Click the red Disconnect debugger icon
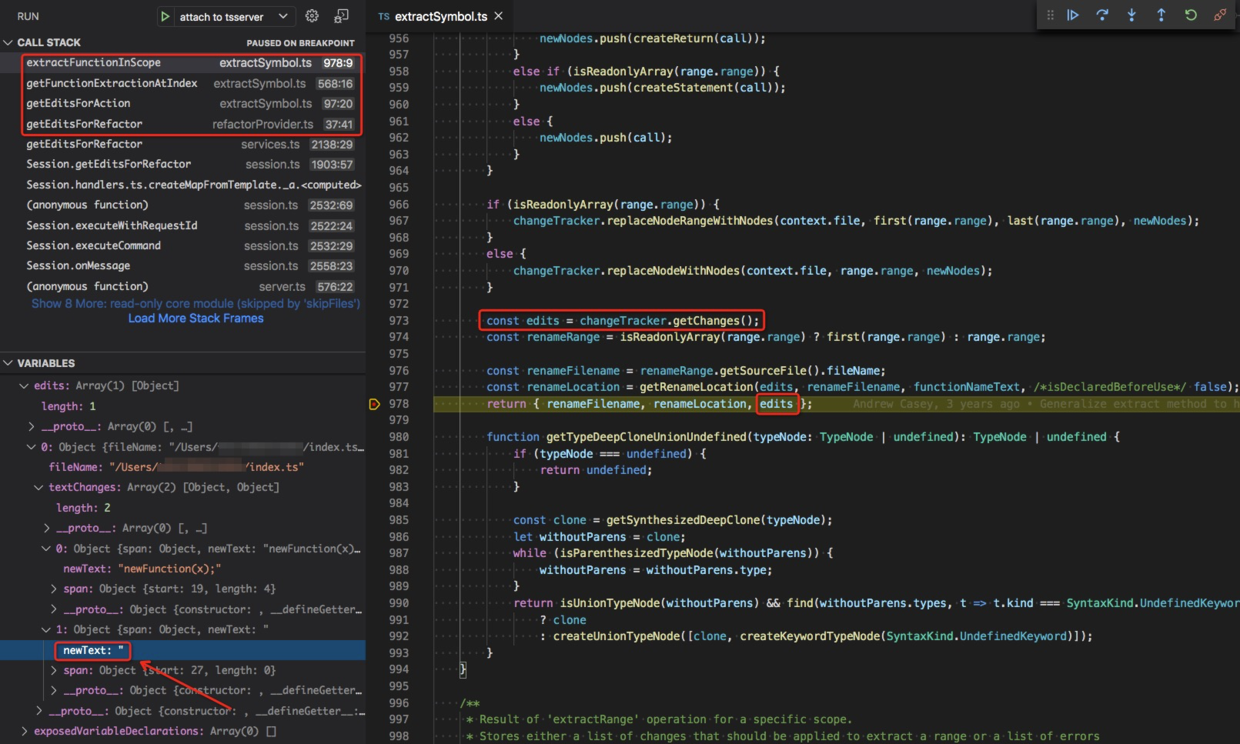This screenshot has height=744, width=1240. [x=1220, y=15]
